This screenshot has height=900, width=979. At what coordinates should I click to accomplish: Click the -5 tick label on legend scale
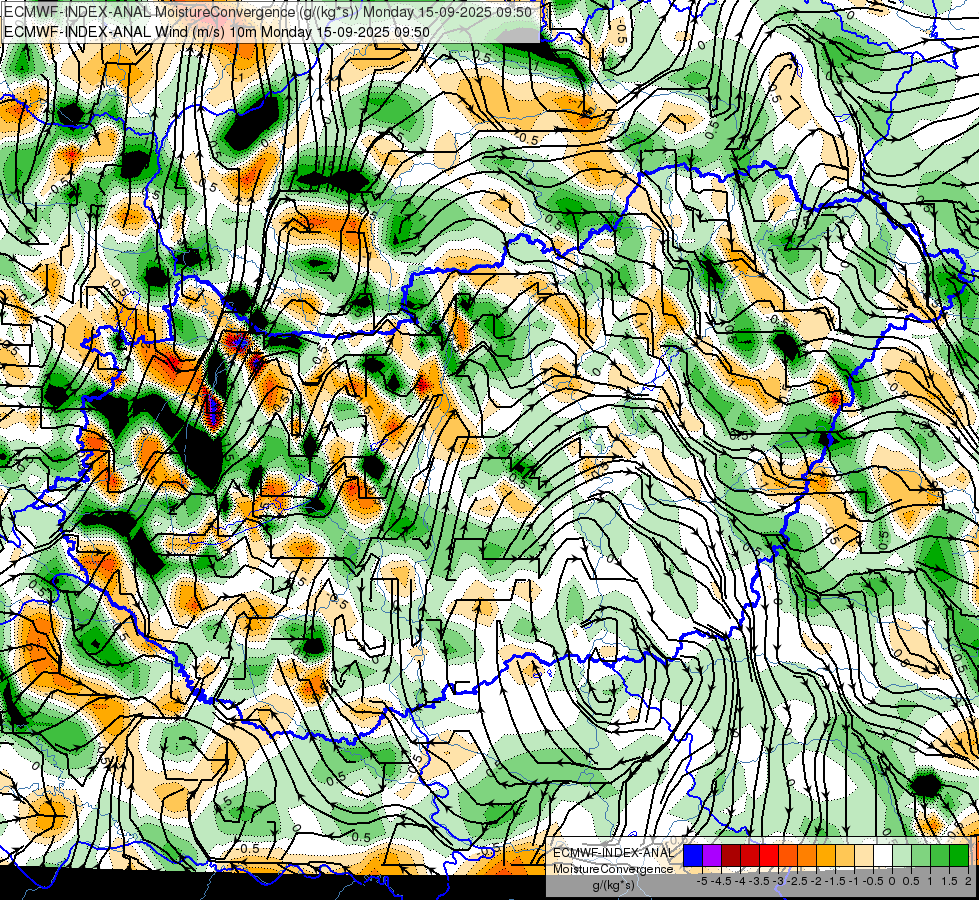(702, 881)
